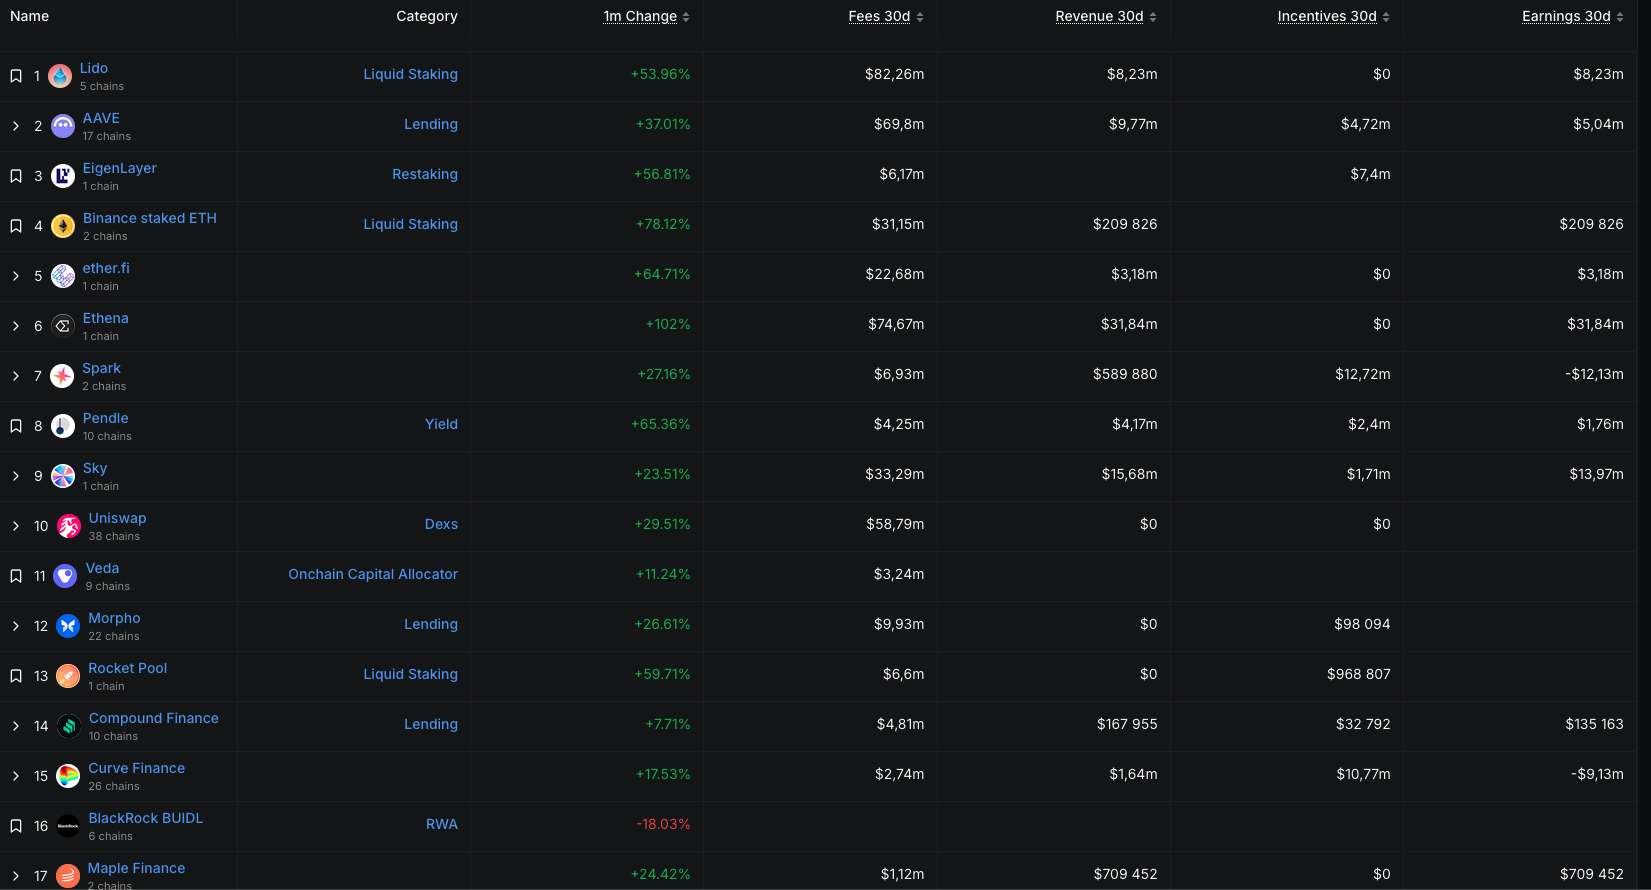Bookmark the EigenLayer row

click(x=16, y=176)
